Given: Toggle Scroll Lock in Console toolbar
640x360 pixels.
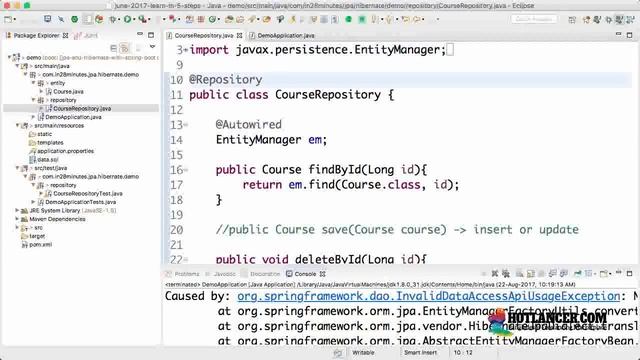Looking at the screenshot, I should coord(531,273).
